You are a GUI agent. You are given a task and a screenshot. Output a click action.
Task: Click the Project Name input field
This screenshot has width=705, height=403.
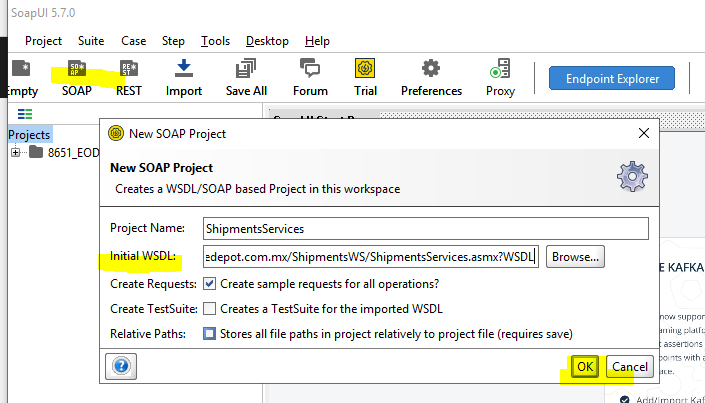coord(425,228)
